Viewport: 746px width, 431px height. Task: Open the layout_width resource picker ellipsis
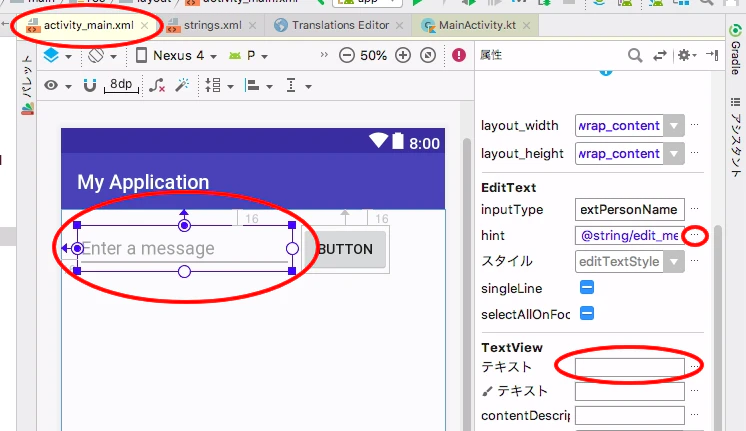(x=695, y=125)
